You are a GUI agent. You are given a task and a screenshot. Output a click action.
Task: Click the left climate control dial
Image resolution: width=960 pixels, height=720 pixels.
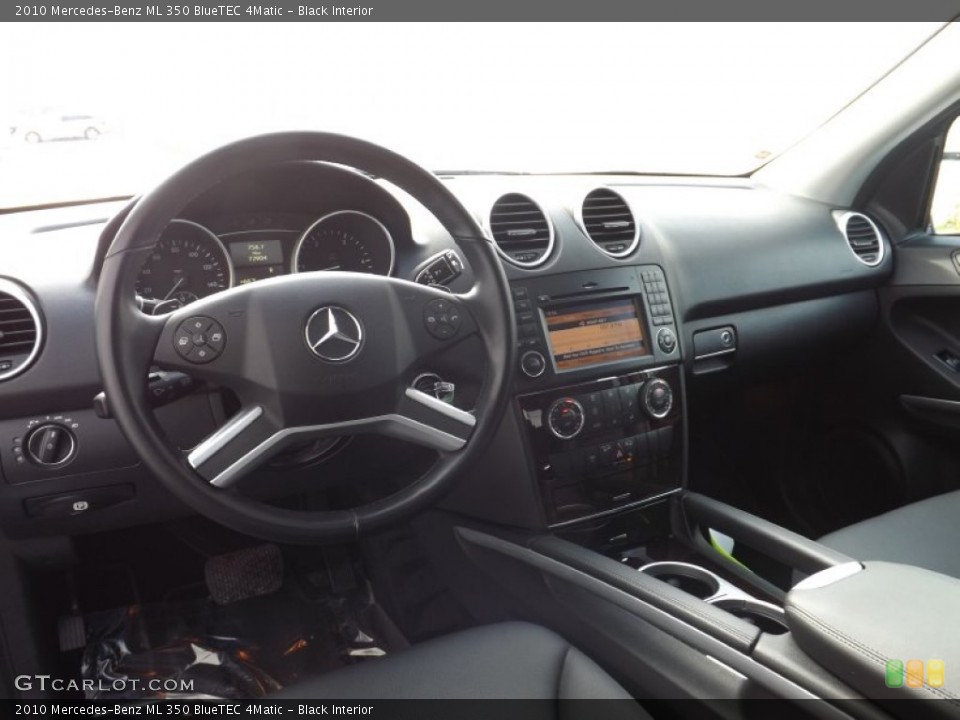[x=565, y=418]
